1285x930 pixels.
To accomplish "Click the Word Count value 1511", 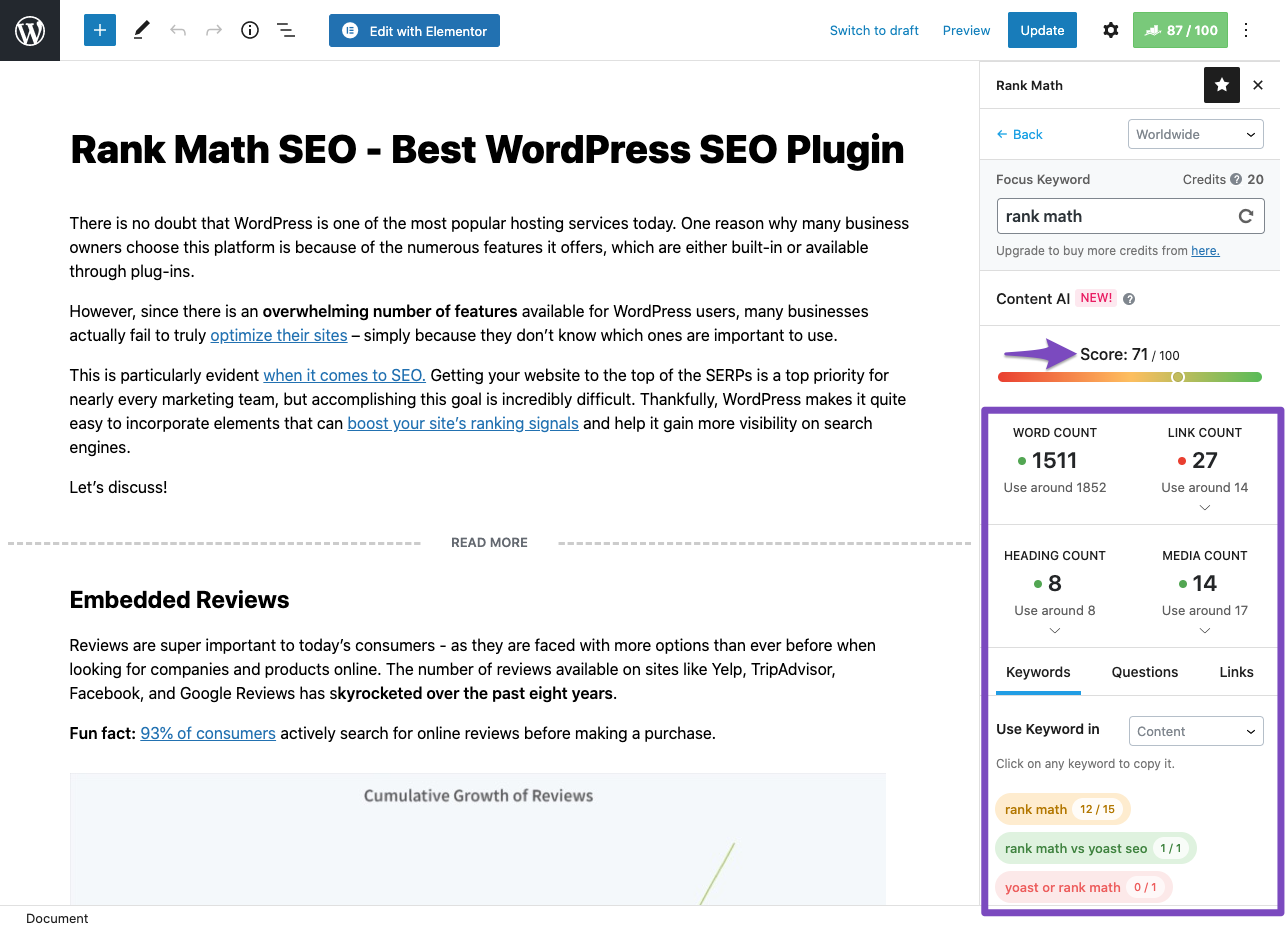I will coord(1054,460).
